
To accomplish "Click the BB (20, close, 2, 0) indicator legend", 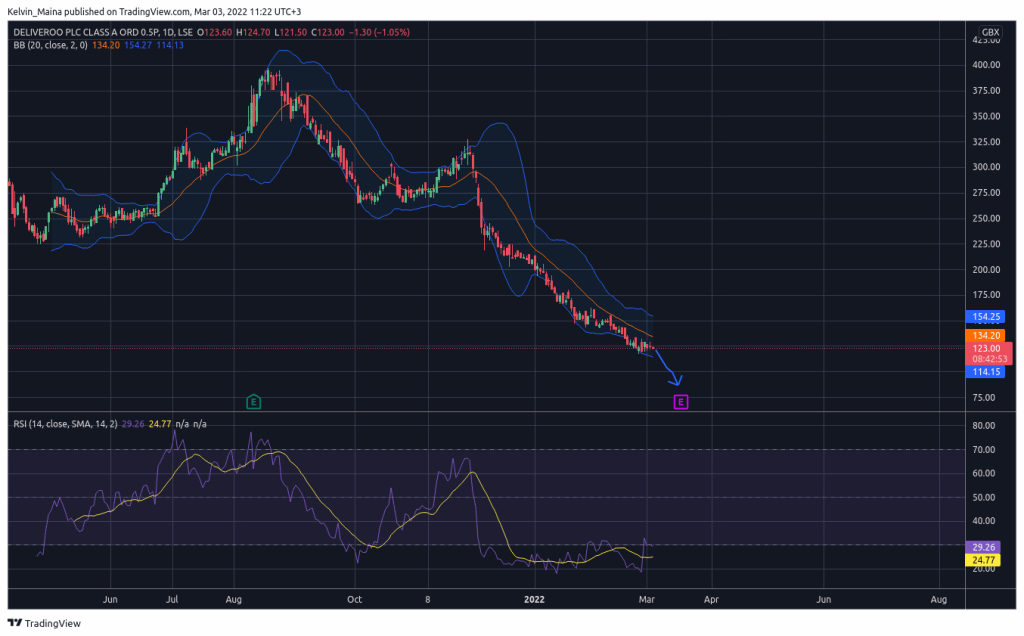I will [50, 45].
